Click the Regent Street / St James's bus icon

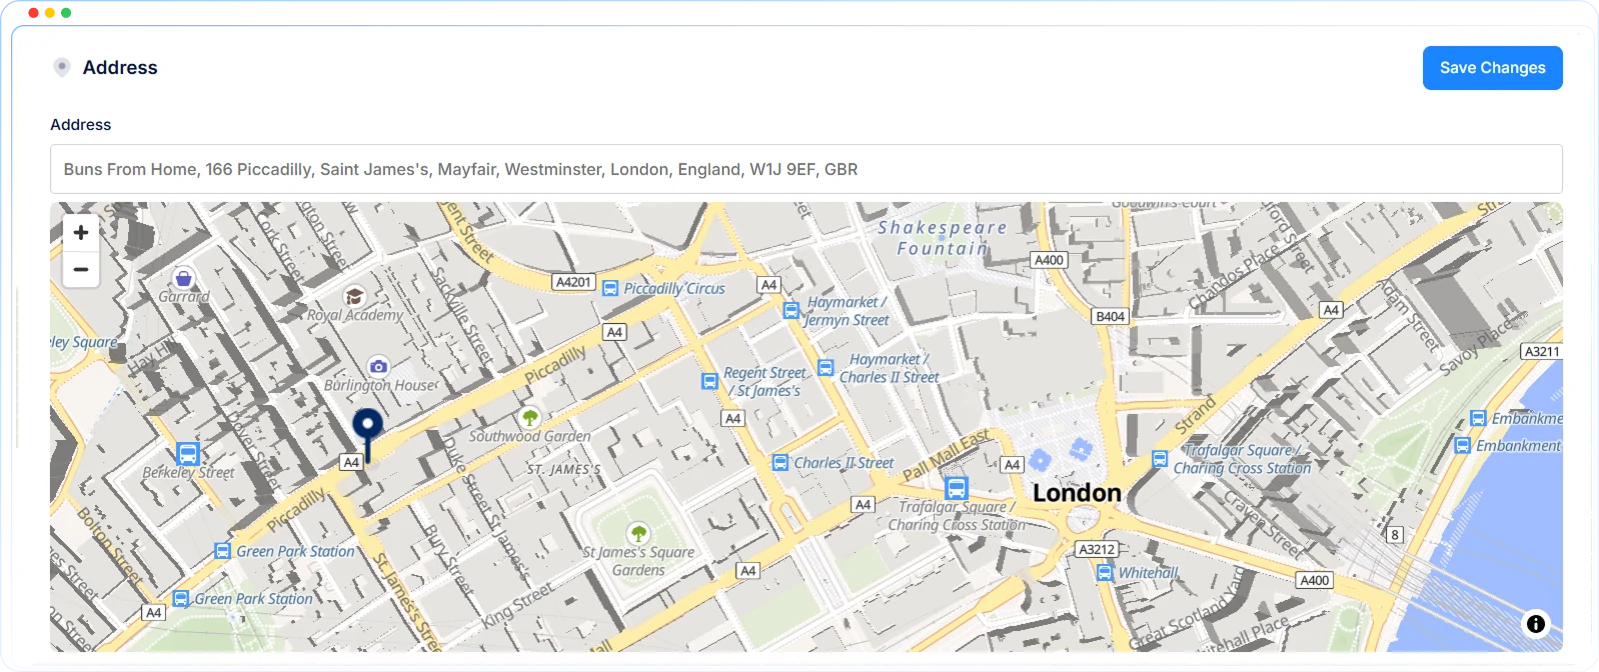pos(709,381)
